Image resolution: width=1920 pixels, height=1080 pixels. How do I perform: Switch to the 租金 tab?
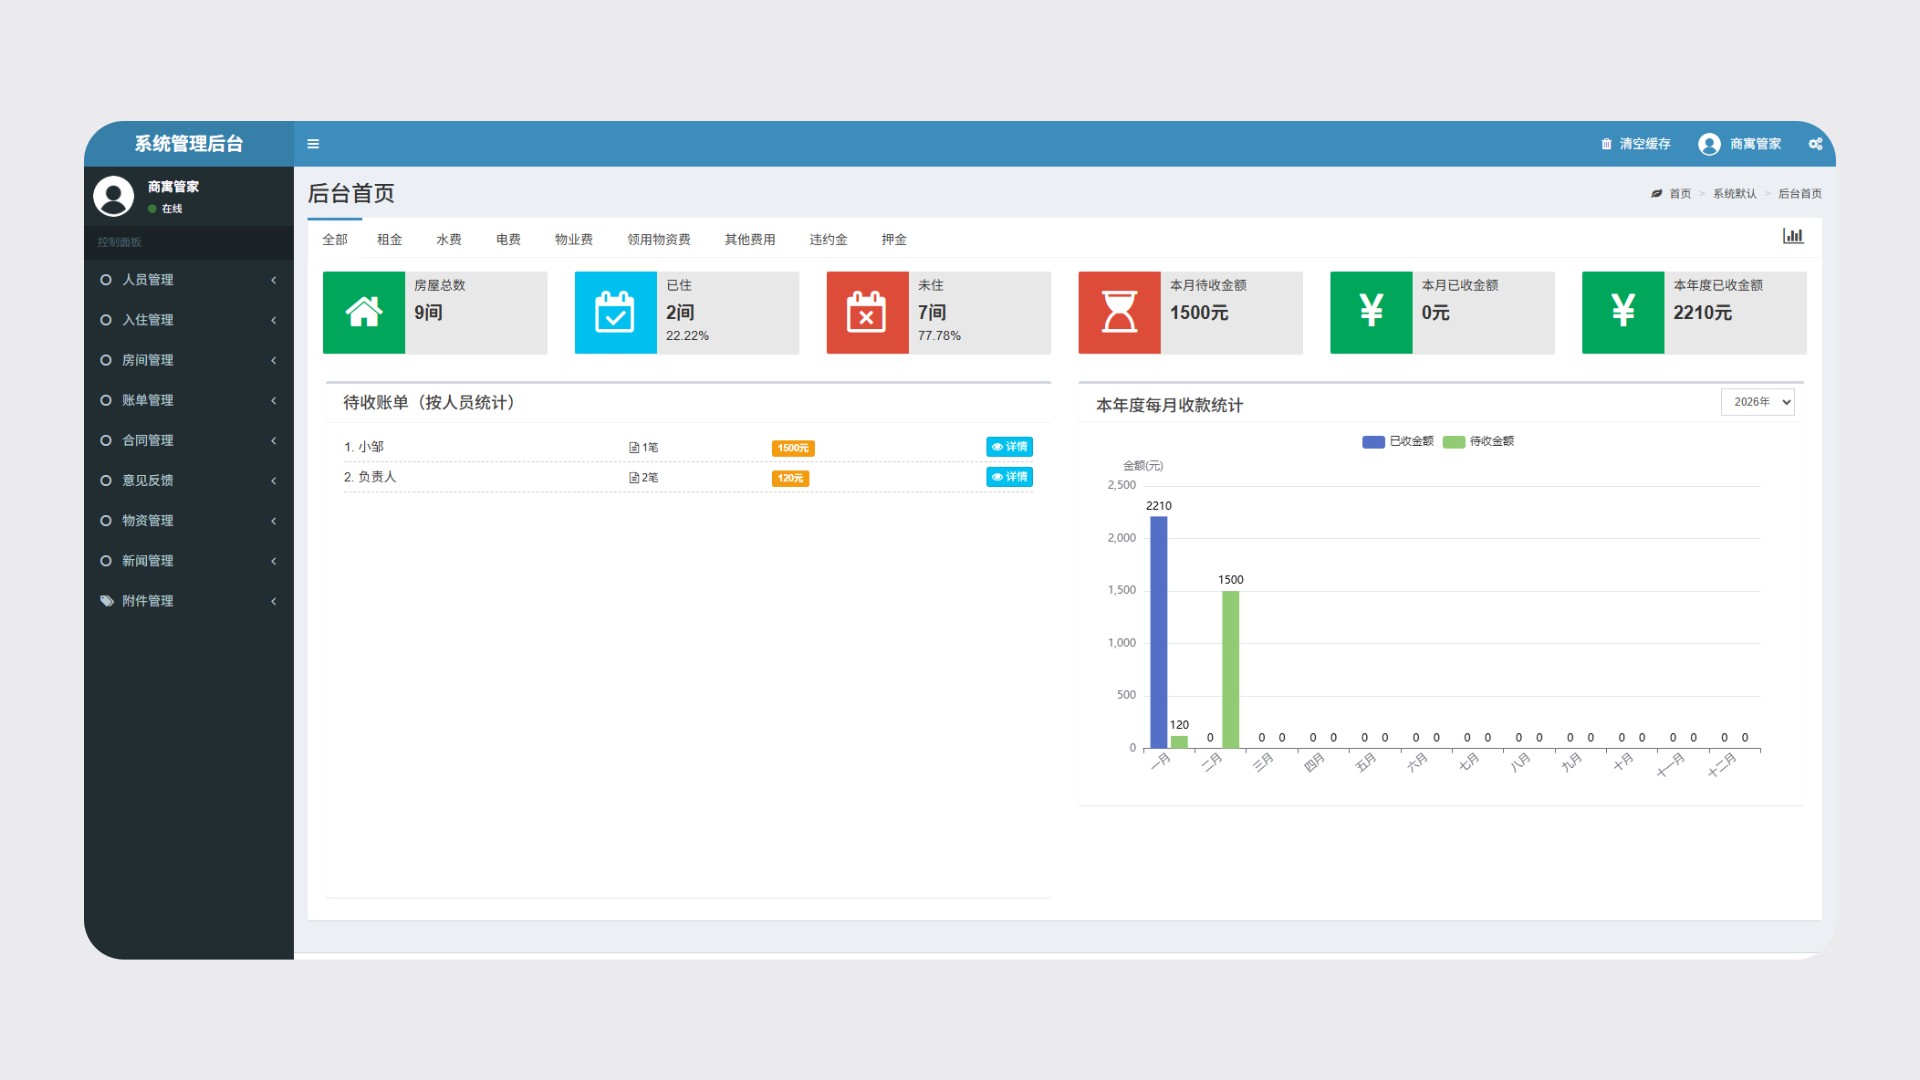pyautogui.click(x=389, y=240)
